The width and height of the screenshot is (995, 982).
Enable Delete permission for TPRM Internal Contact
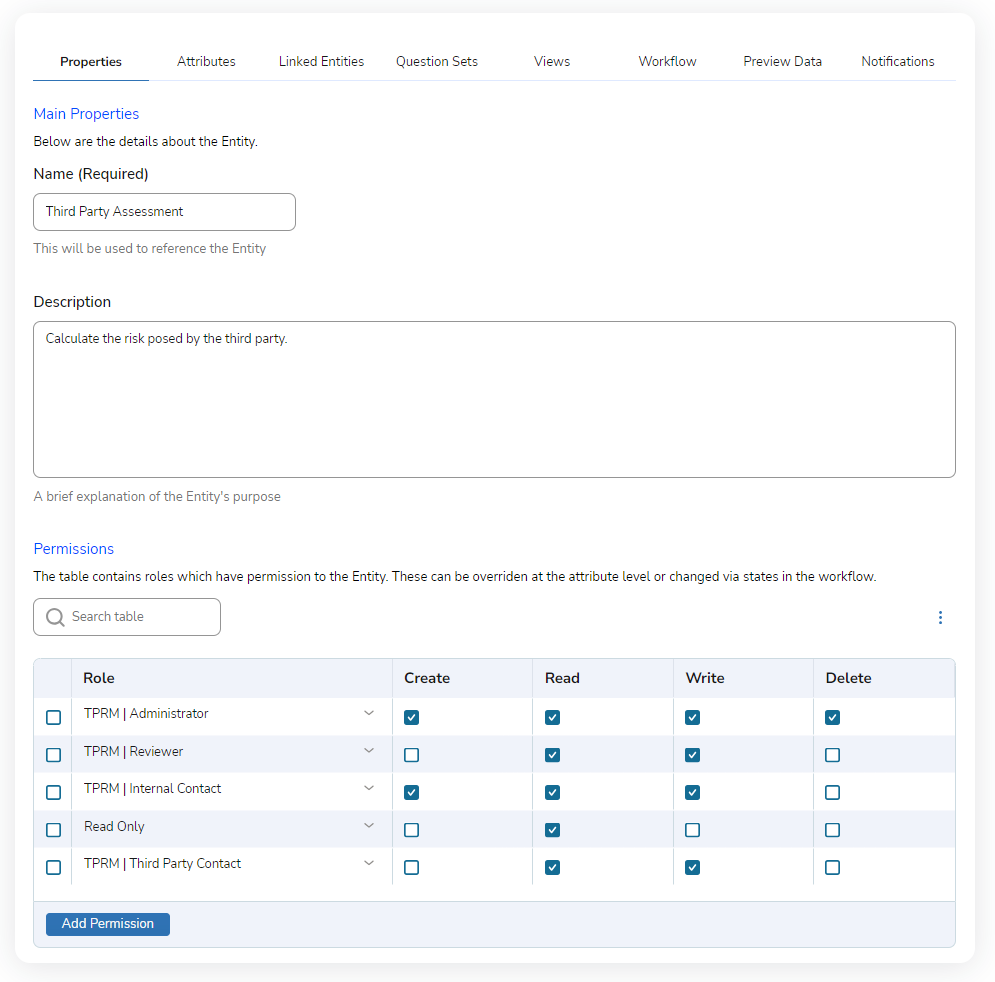point(832,791)
